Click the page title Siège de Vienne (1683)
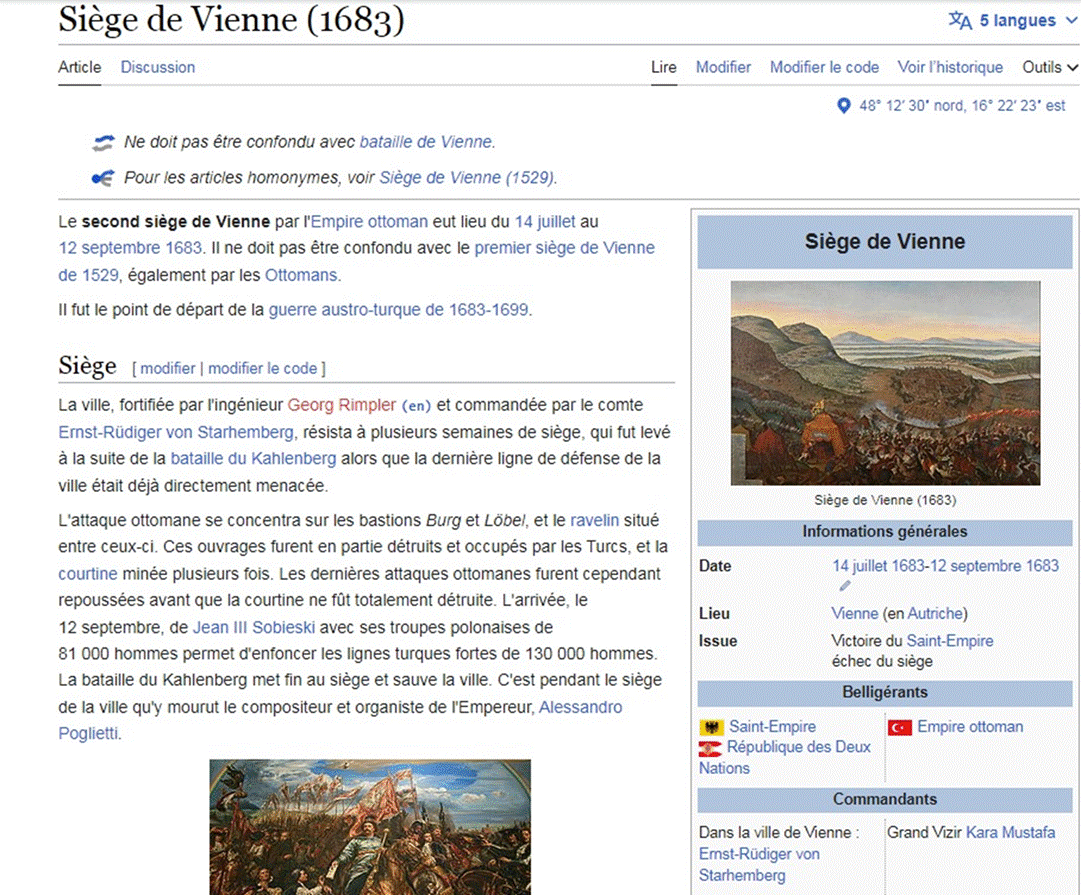This screenshot has width=1081, height=895. [x=232, y=20]
